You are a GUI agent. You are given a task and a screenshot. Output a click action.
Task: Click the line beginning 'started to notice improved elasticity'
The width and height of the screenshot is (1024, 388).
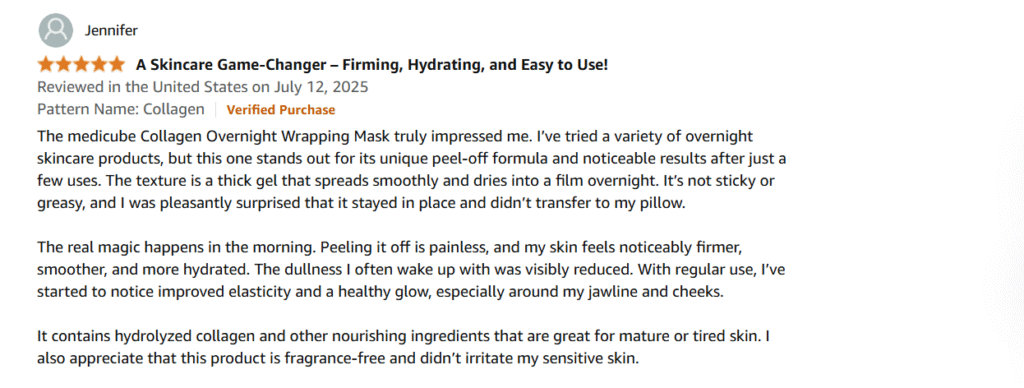381,292
